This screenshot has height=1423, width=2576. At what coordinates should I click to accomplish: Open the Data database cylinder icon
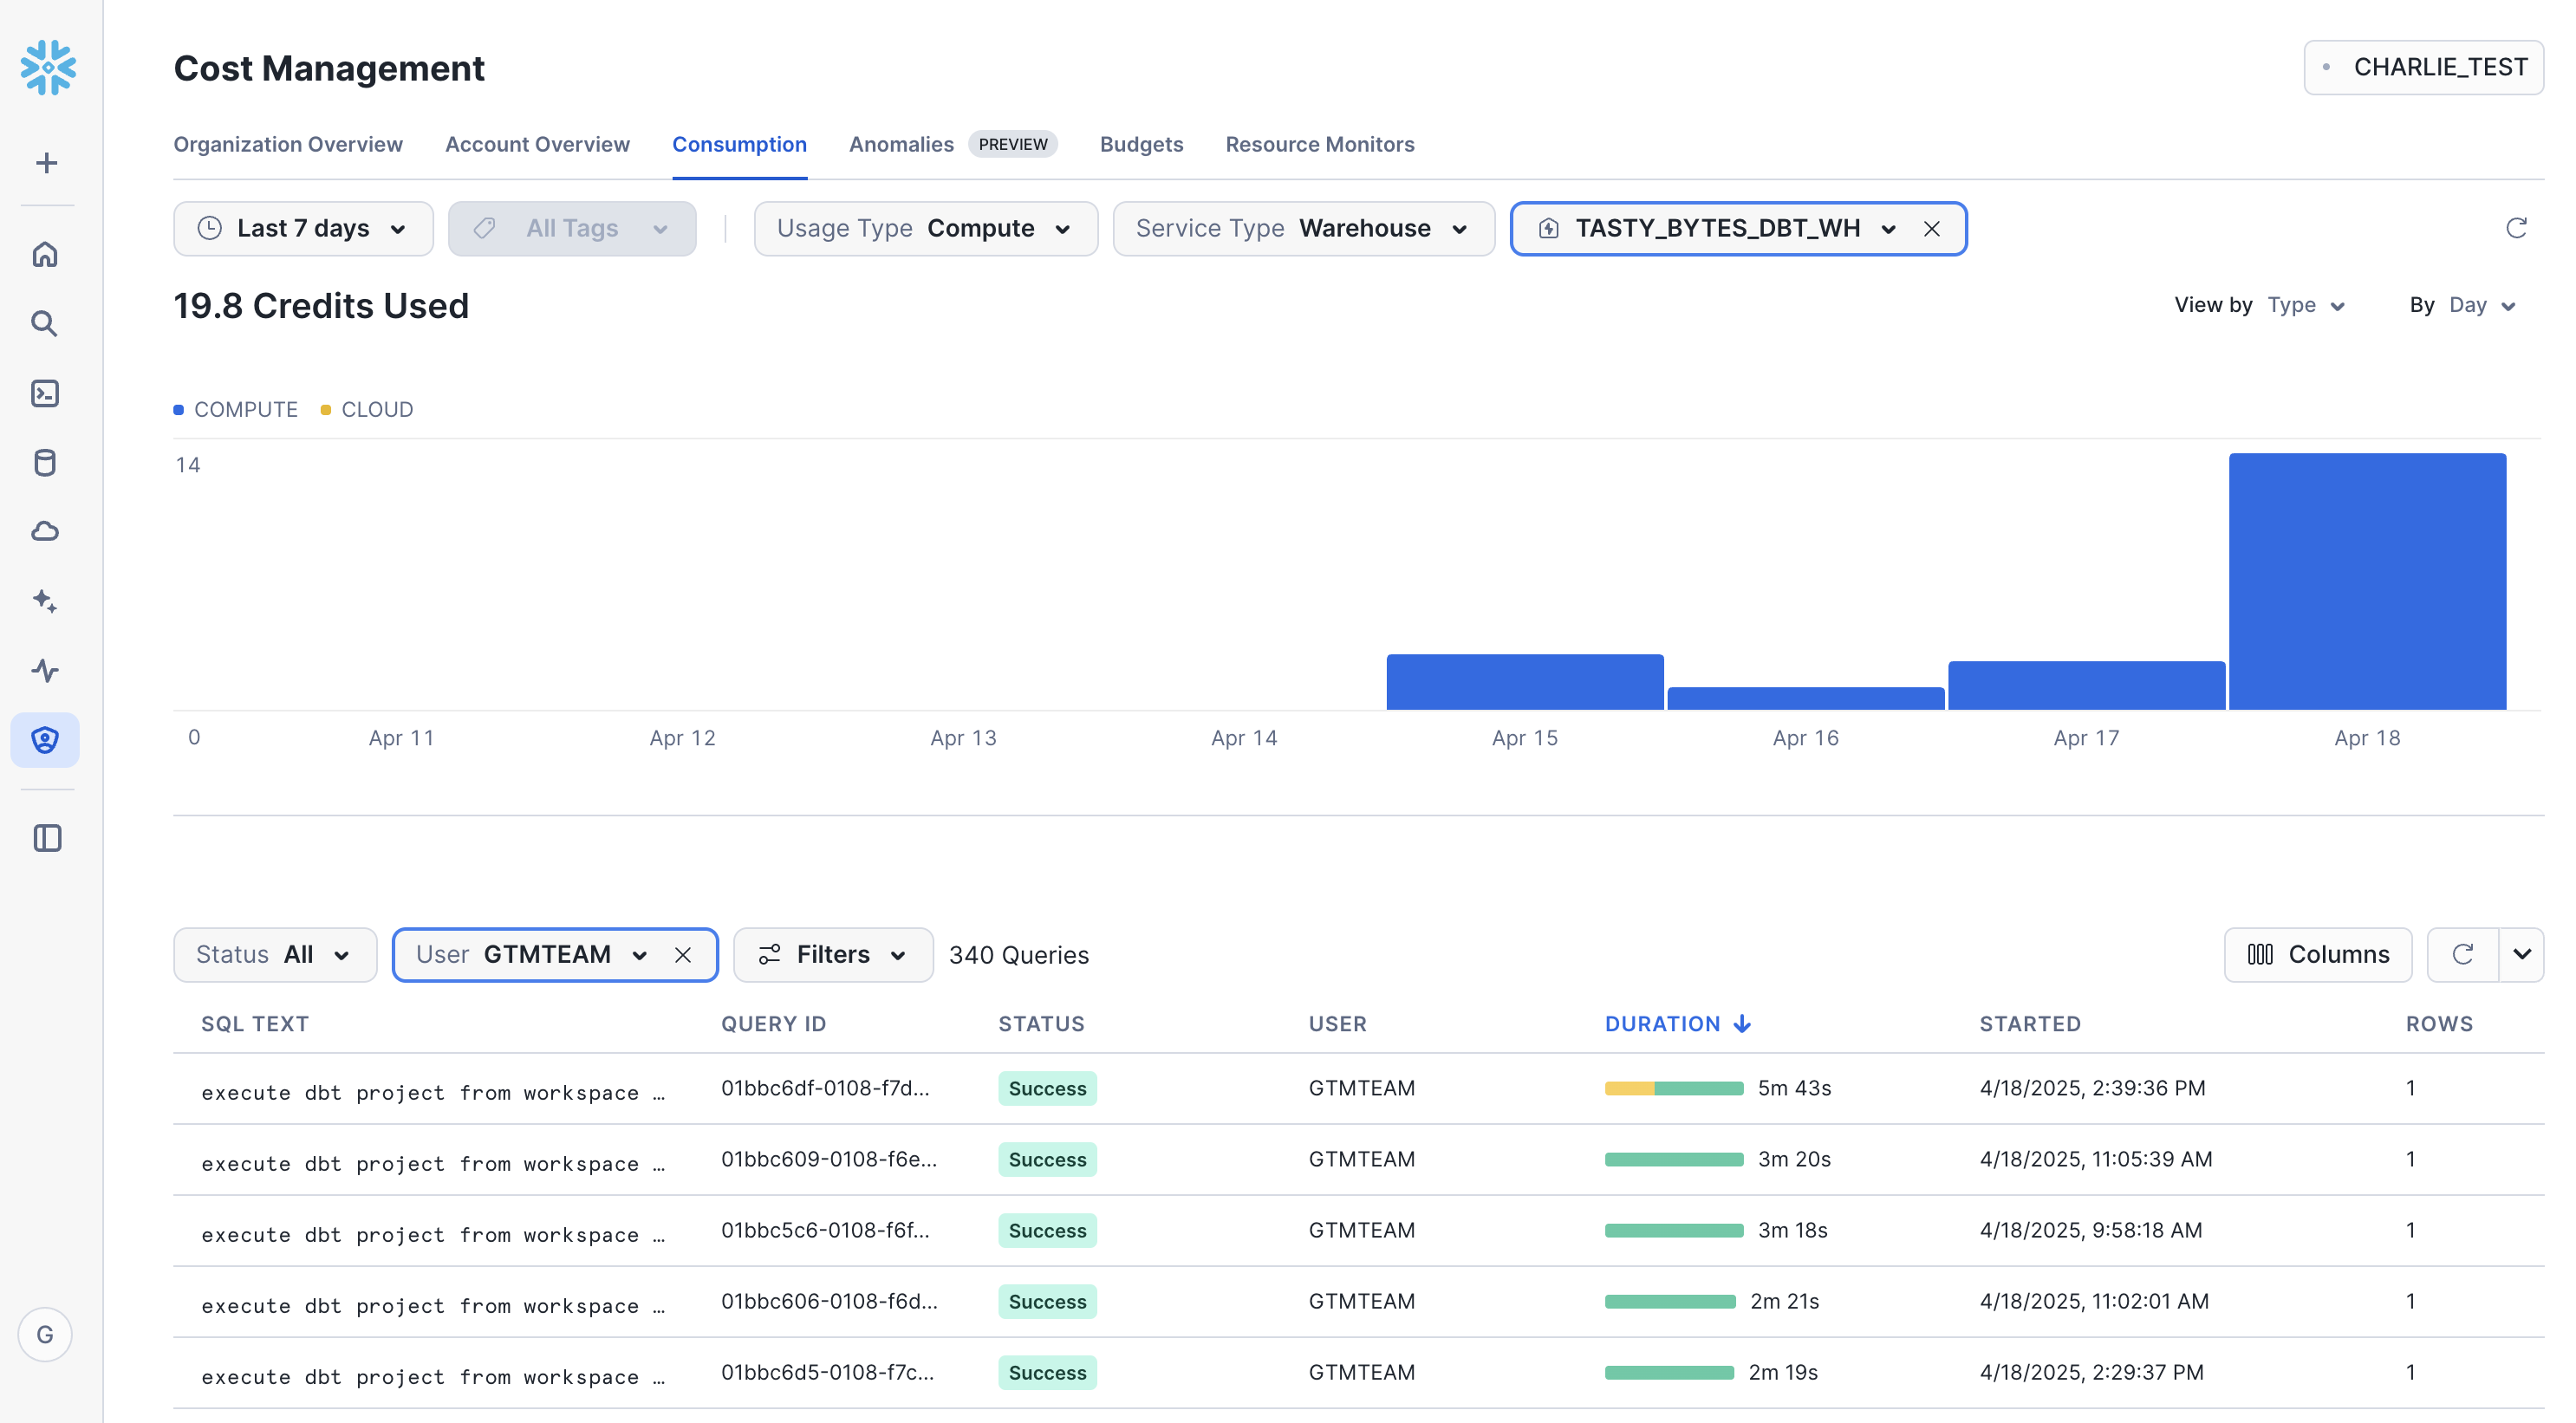click(45, 462)
